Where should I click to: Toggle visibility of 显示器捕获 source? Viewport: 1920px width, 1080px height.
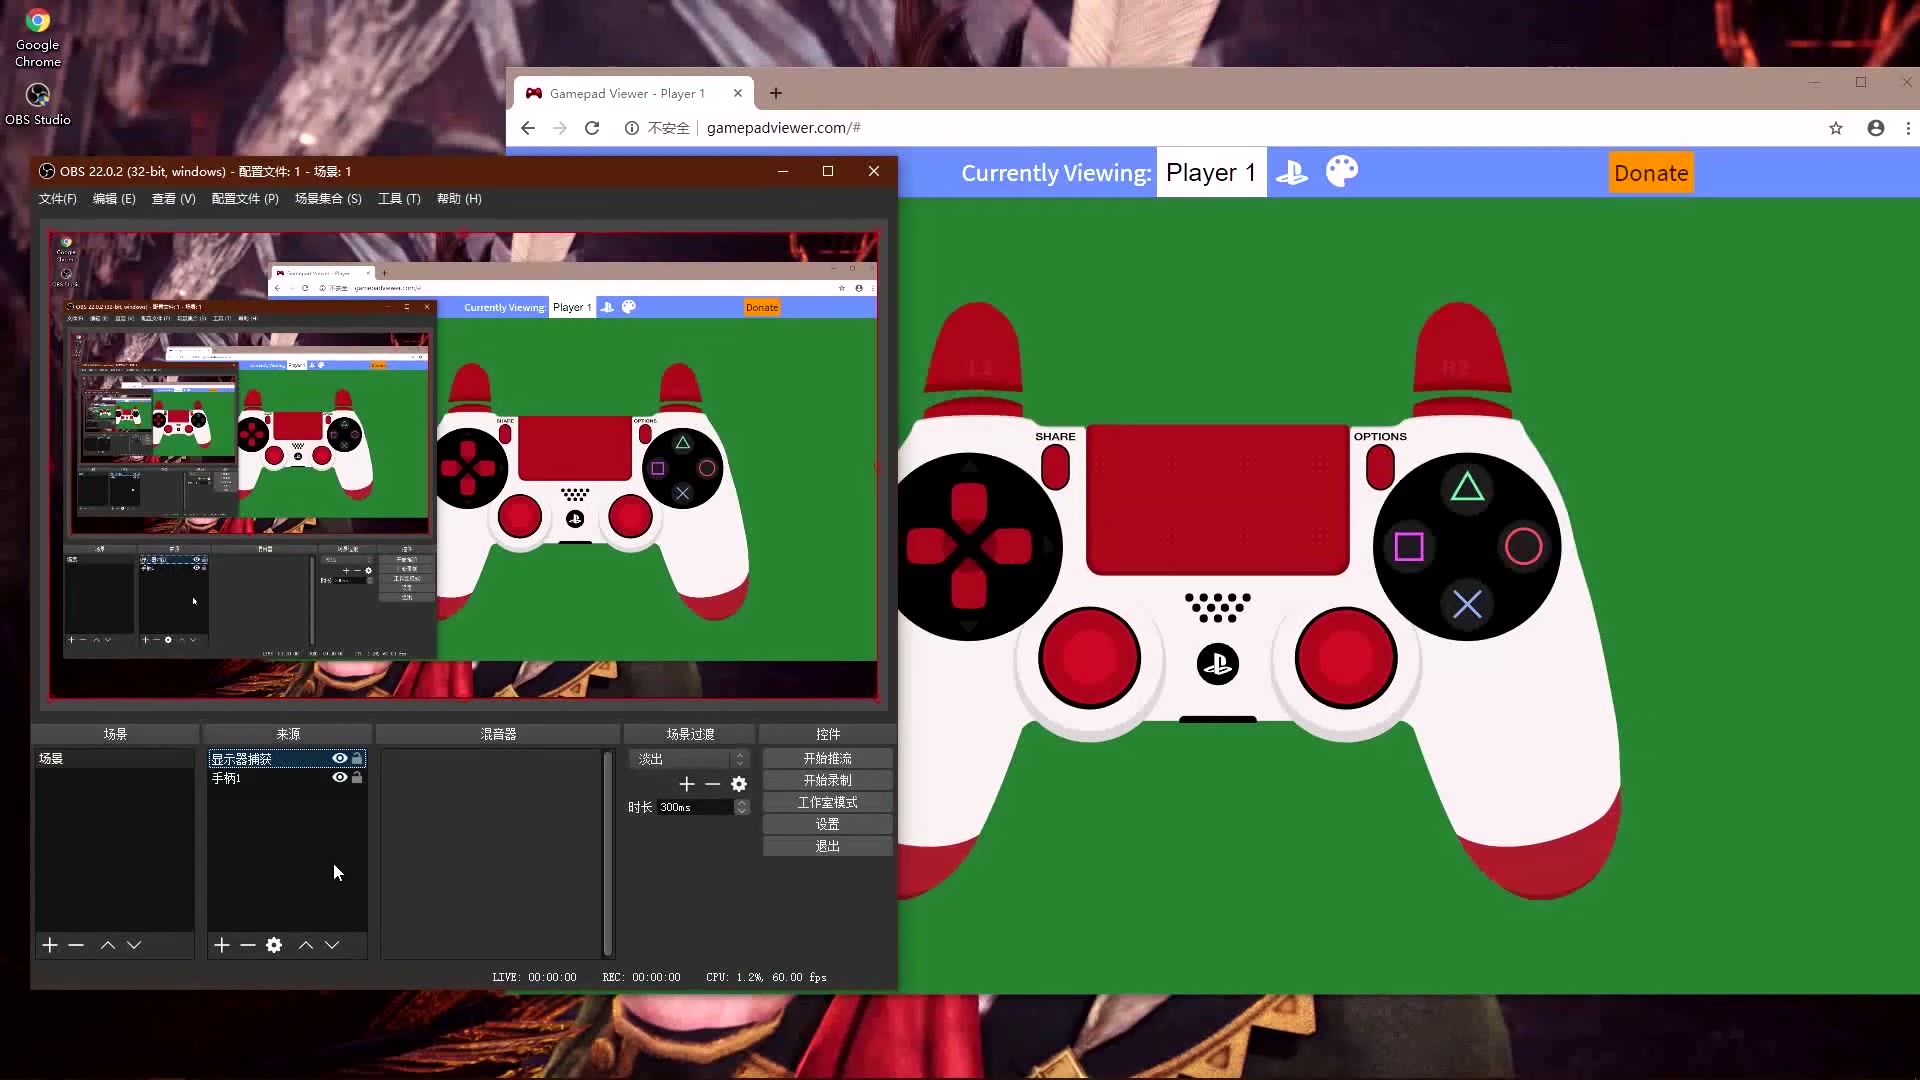click(339, 757)
